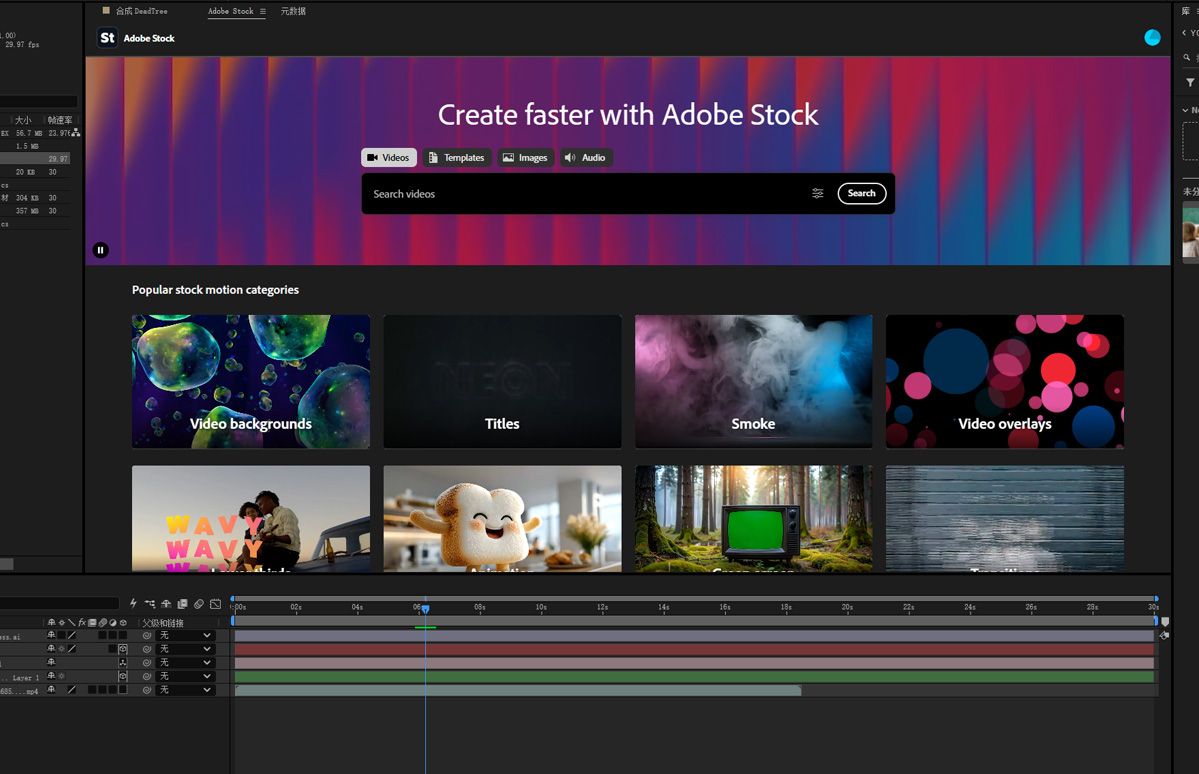Toggle 3D layer switch for ess.ai layer
The width and height of the screenshot is (1199, 774).
(x=123, y=636)
